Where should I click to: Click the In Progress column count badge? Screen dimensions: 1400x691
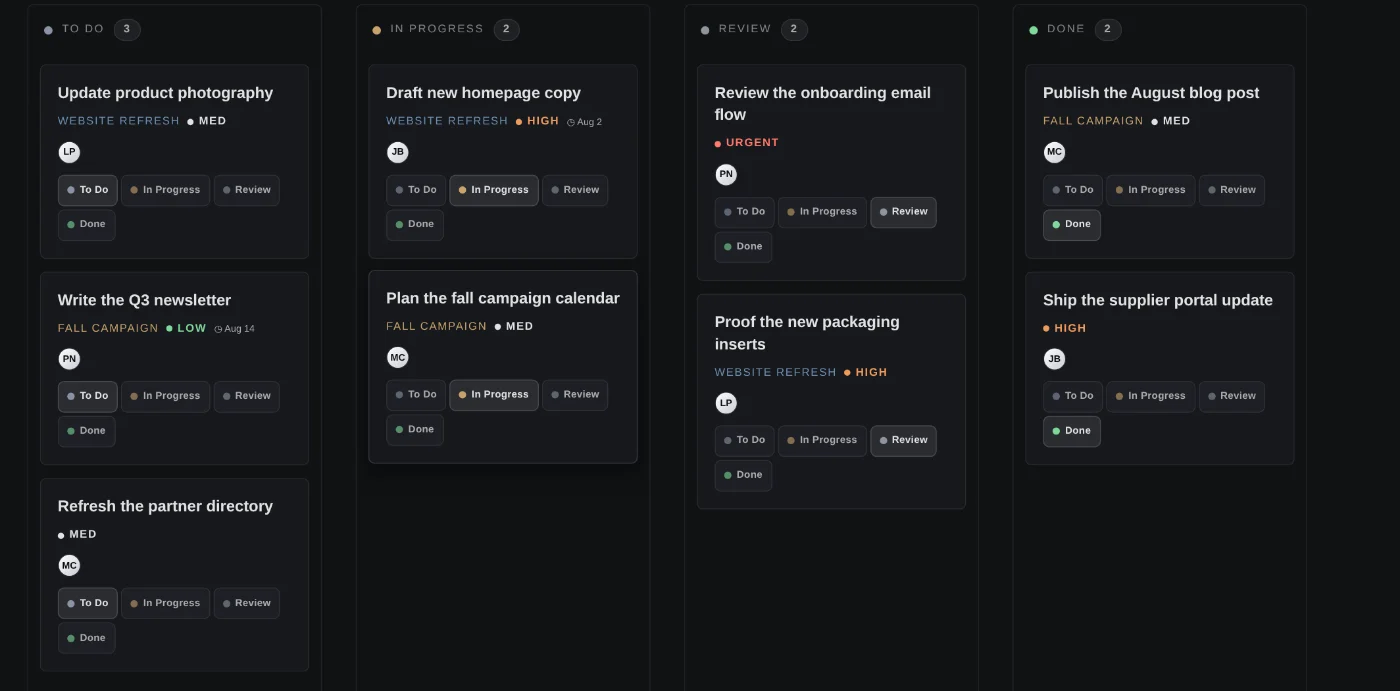(506, 29)
